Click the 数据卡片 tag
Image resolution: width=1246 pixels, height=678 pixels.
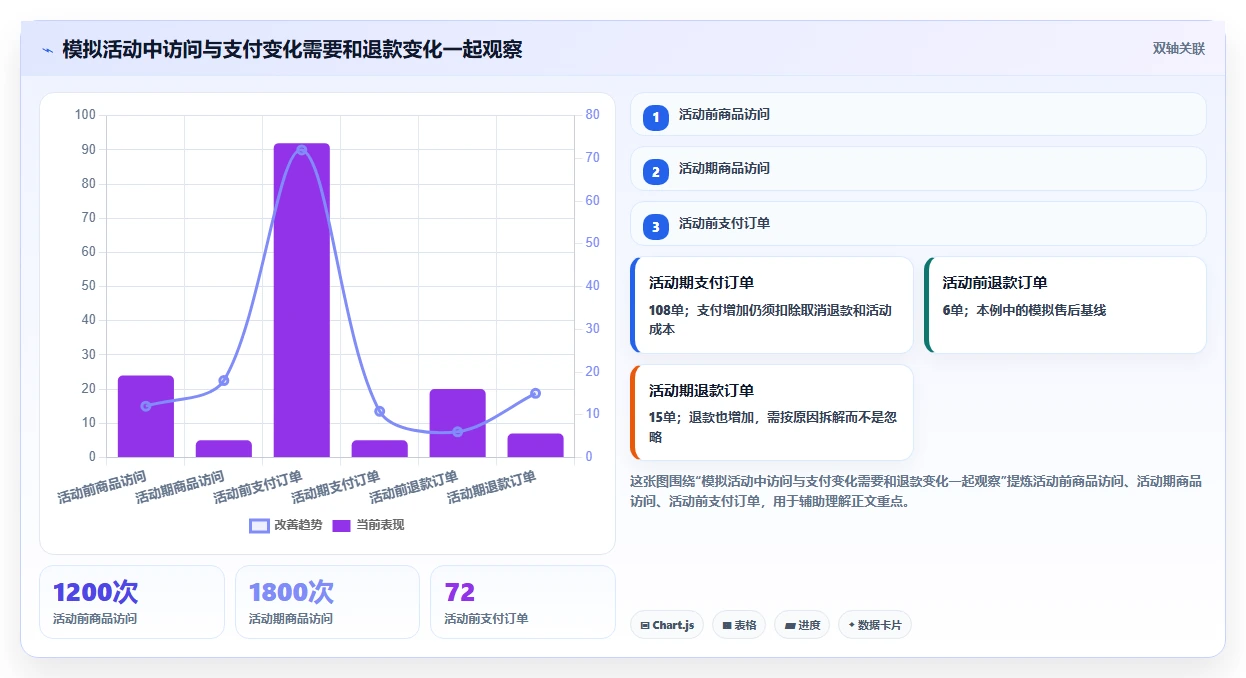[x=875, y=625]
